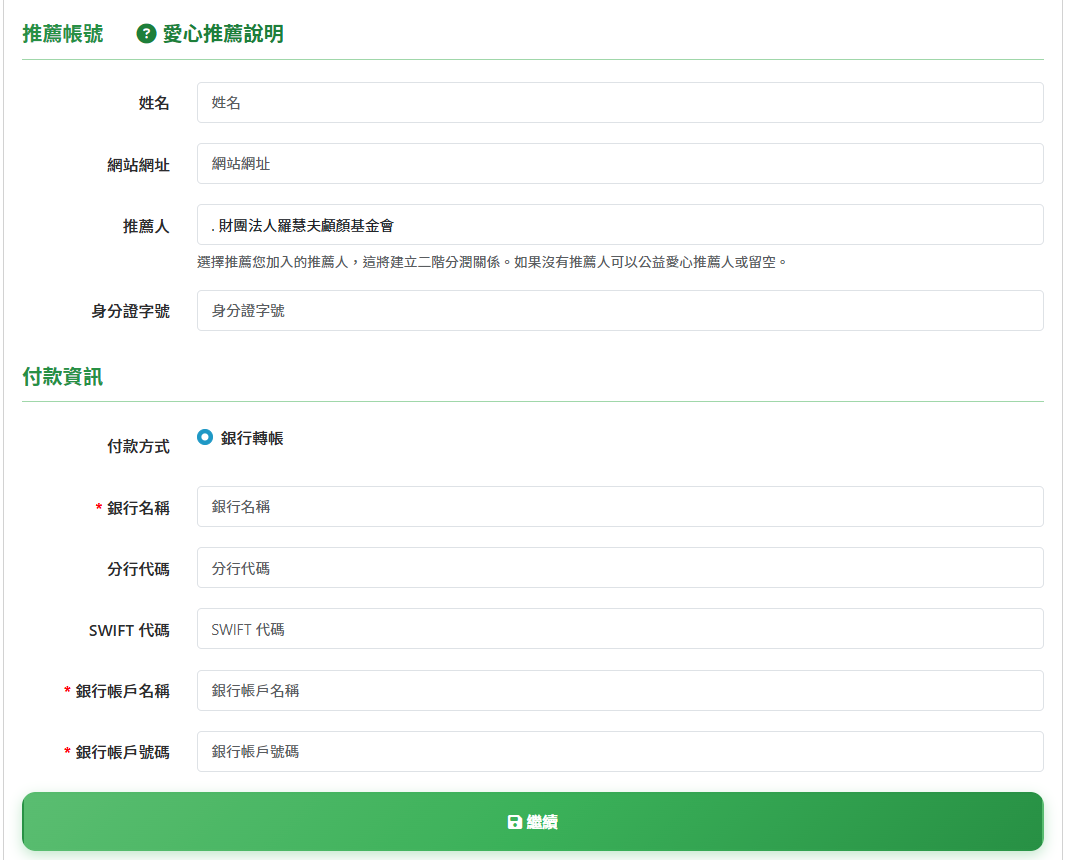Open the 愛心推薦說明 link
This screenshot has width=1067, height=860.
[222, 34]
